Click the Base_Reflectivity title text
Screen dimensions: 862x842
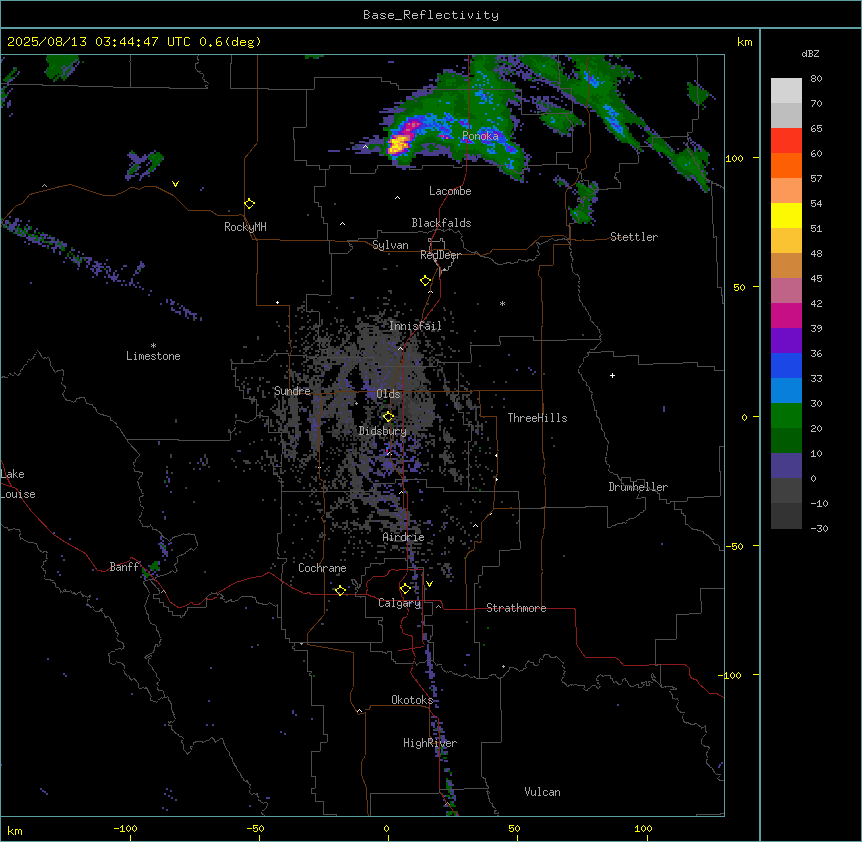(x=431, y=15)
